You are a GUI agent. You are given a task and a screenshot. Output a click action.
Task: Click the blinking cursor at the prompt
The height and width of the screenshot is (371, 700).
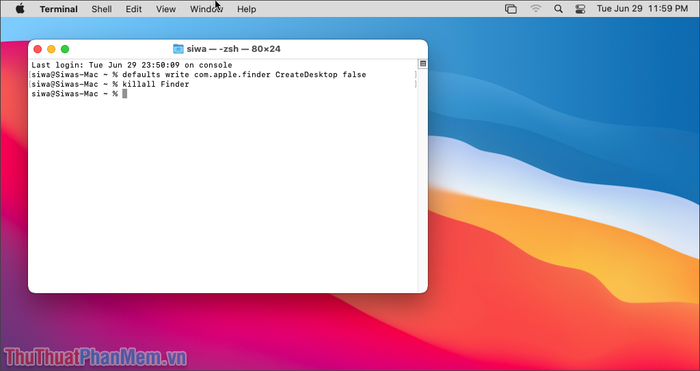[x=125, y=94]
